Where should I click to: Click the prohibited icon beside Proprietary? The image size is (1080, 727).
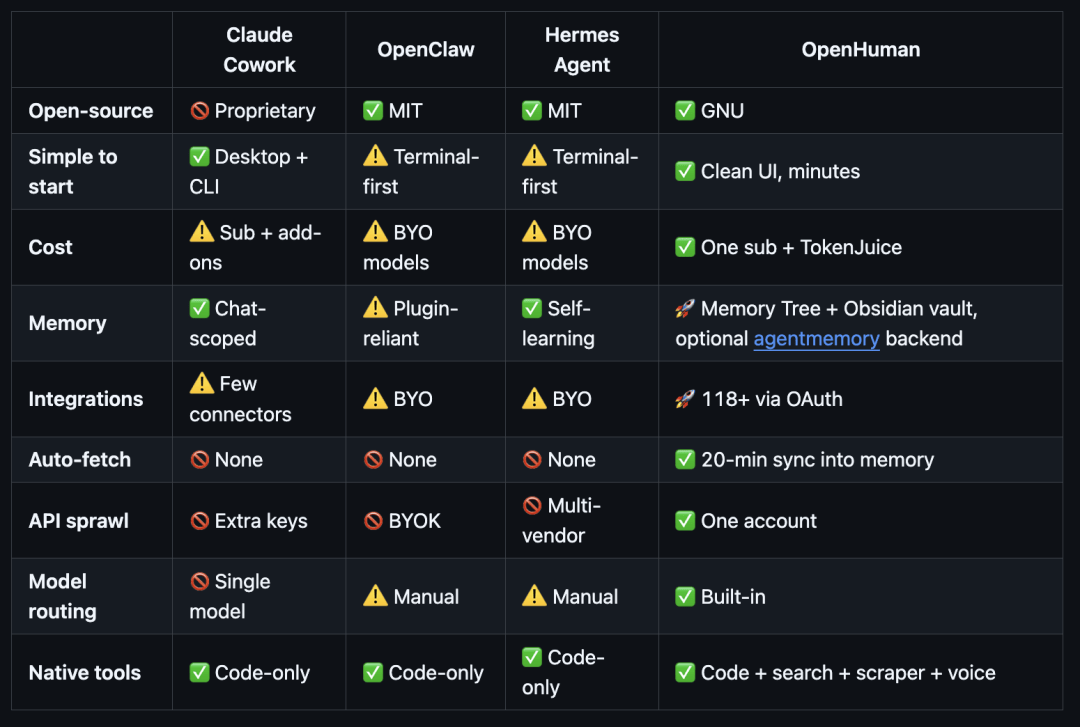200,110
